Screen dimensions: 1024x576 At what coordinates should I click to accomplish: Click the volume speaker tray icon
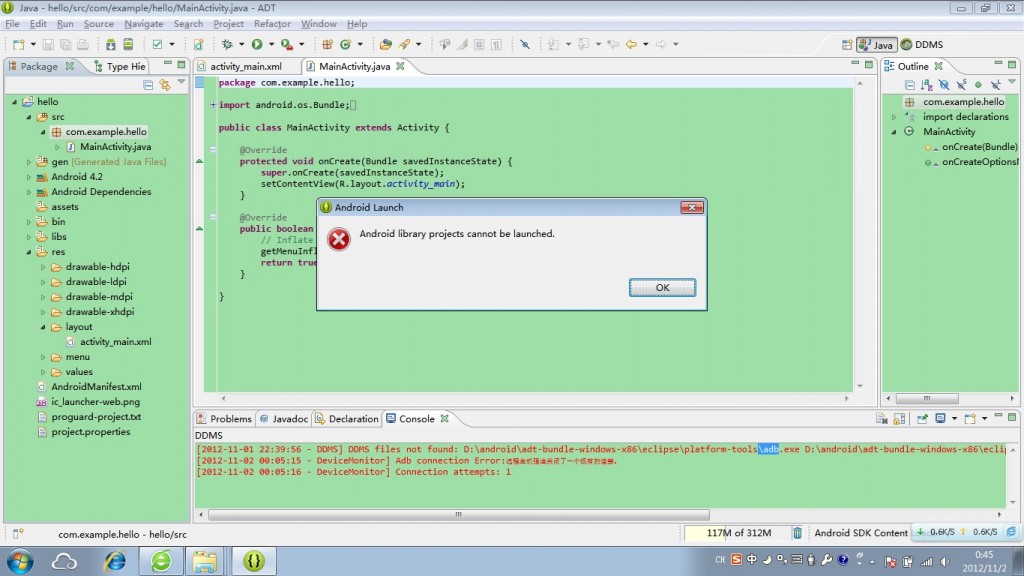(x=944, y=561)
